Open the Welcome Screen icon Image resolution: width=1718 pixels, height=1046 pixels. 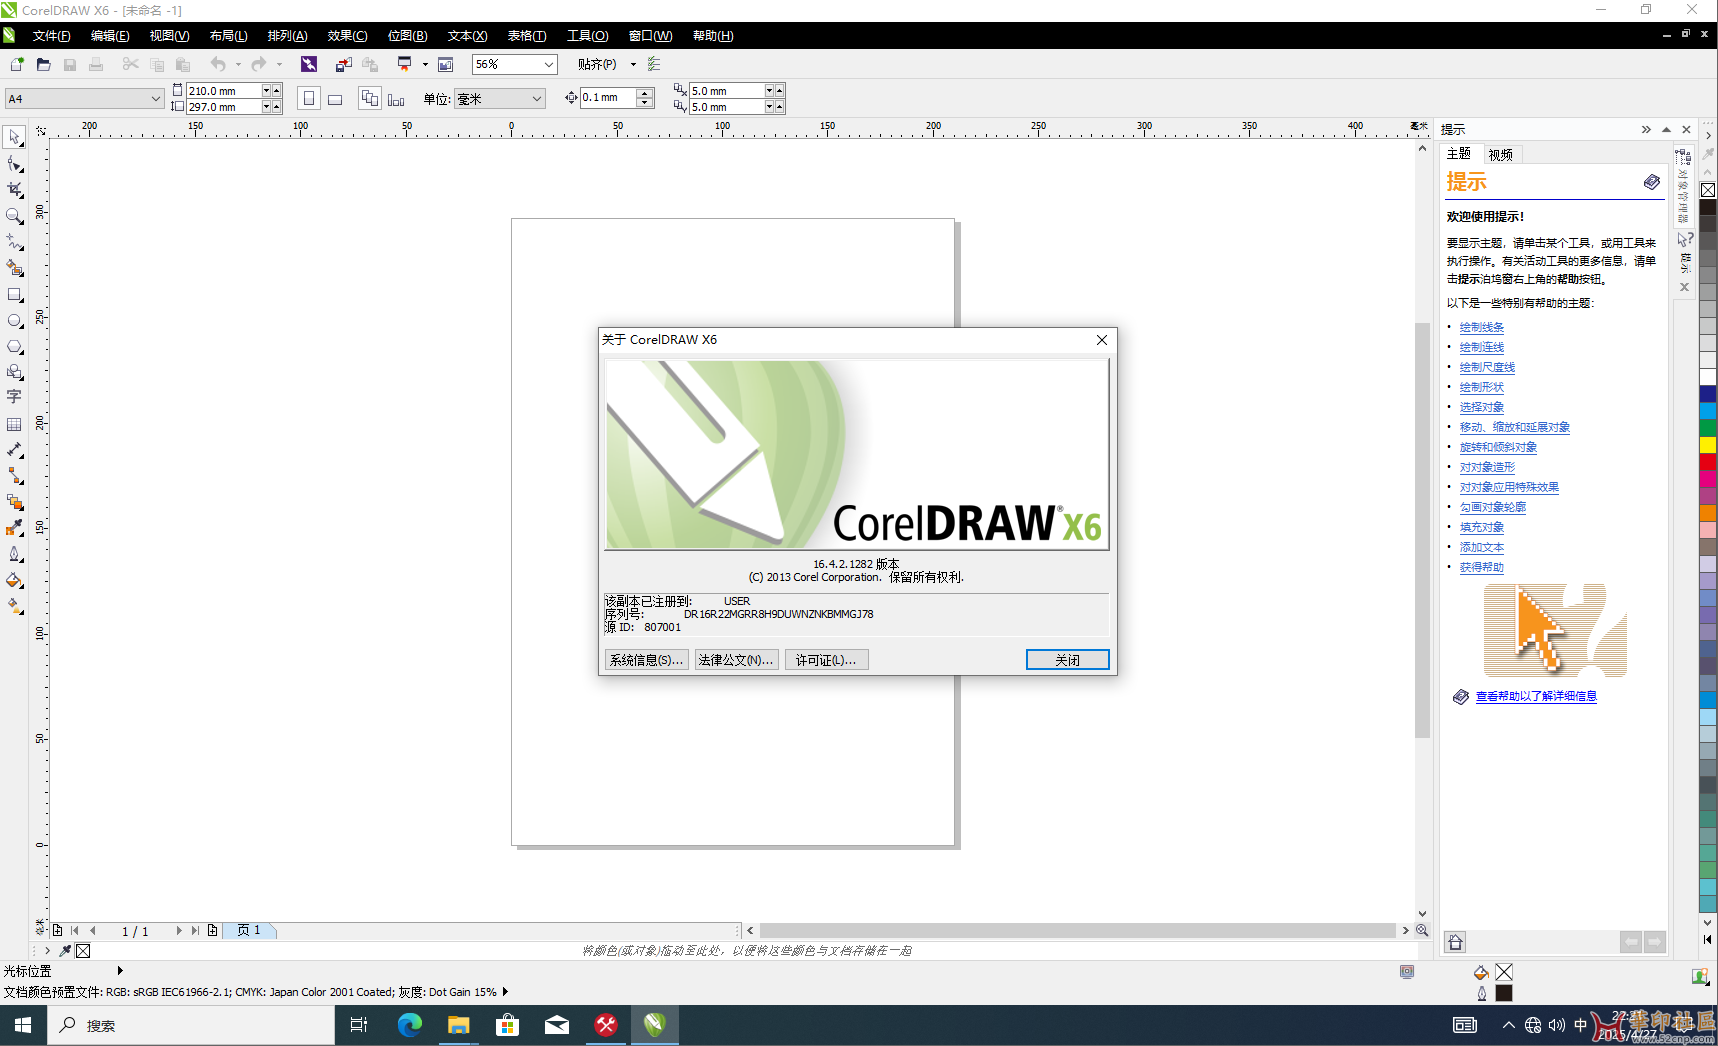[446, 64]
